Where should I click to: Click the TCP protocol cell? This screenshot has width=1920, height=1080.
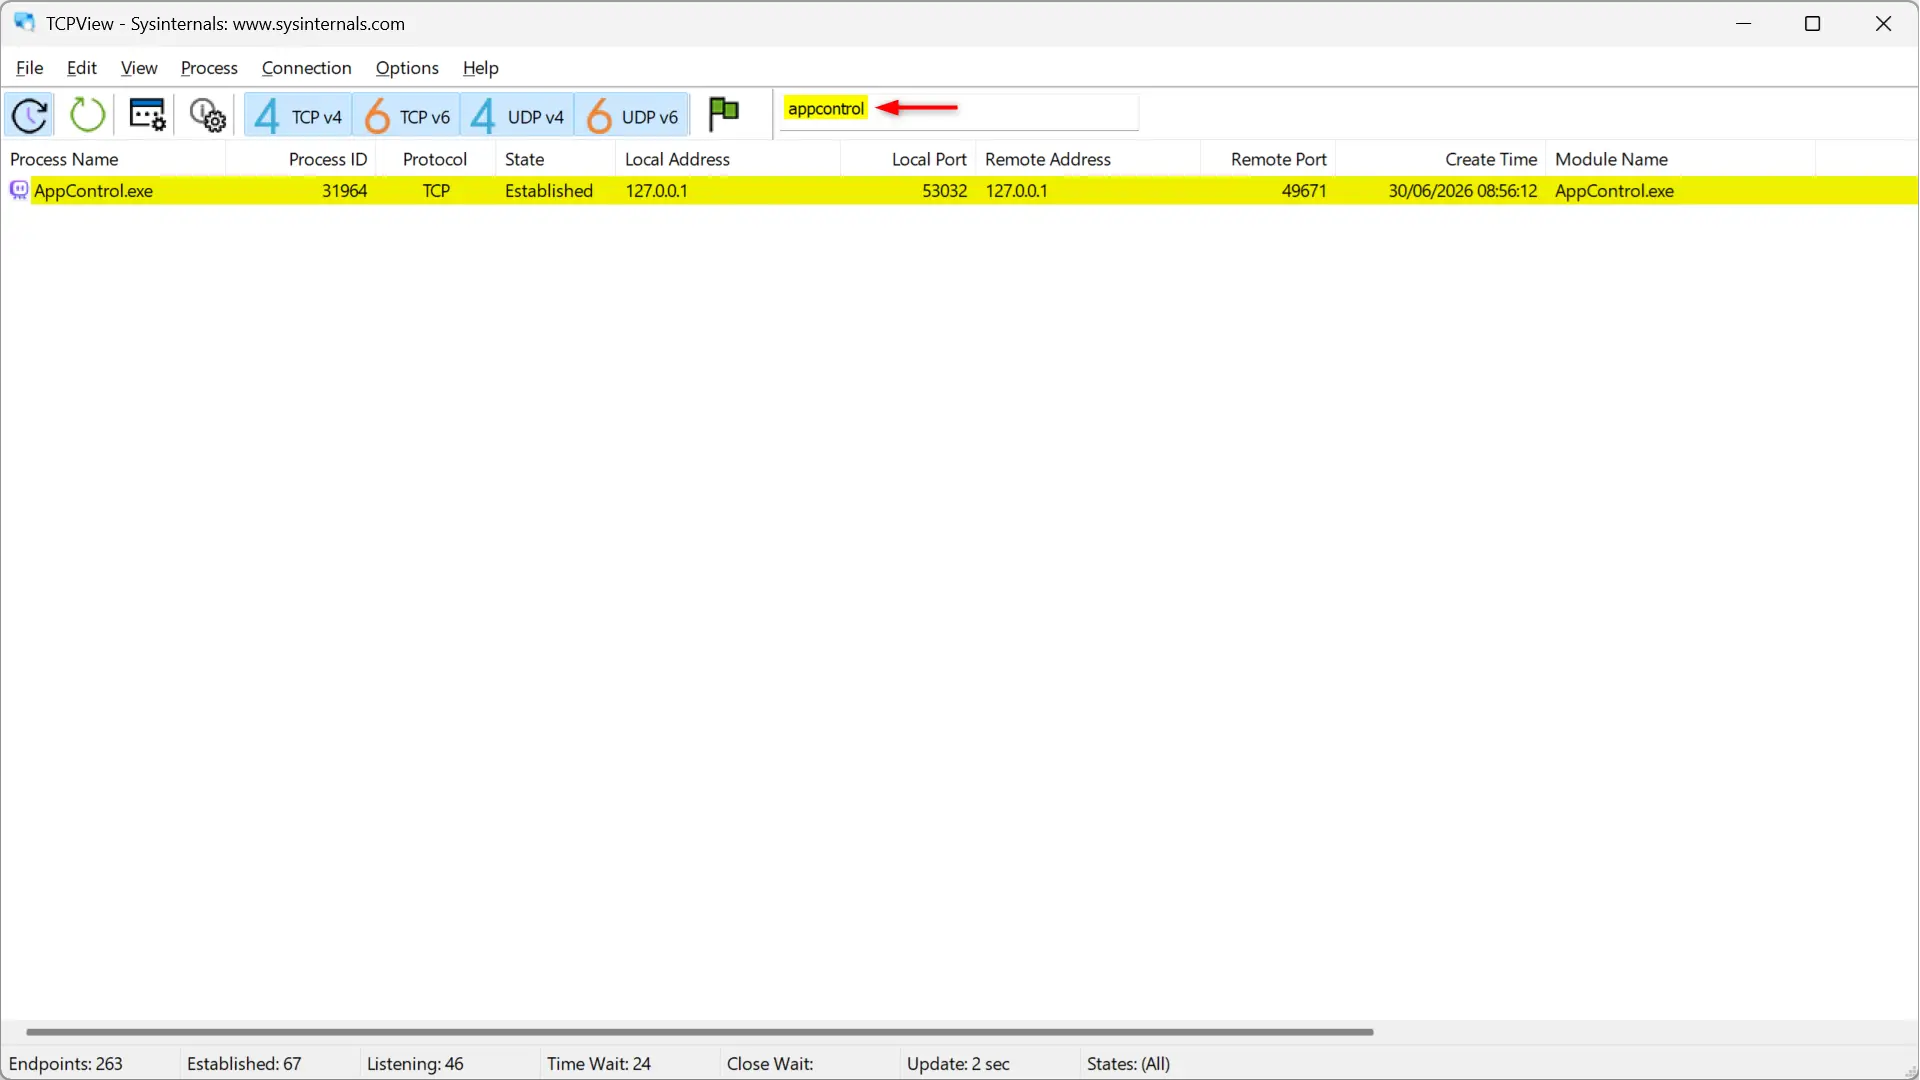(x=436, y=191)
